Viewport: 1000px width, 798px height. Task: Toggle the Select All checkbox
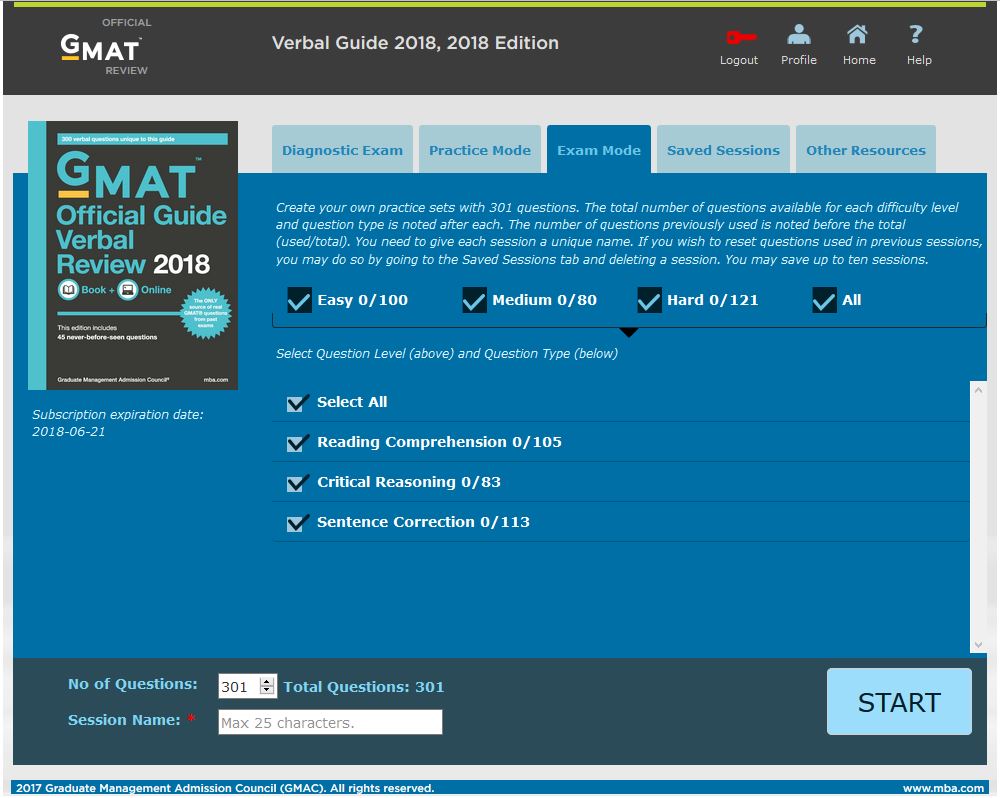pyautogui.click(x=296, y=402)
